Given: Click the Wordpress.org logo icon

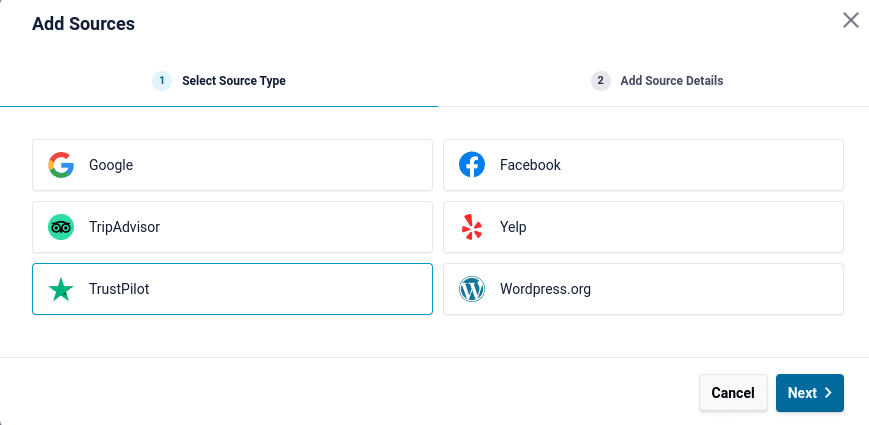Looking at the screenshot, I should pyautogui.click(x=472, y=290).
